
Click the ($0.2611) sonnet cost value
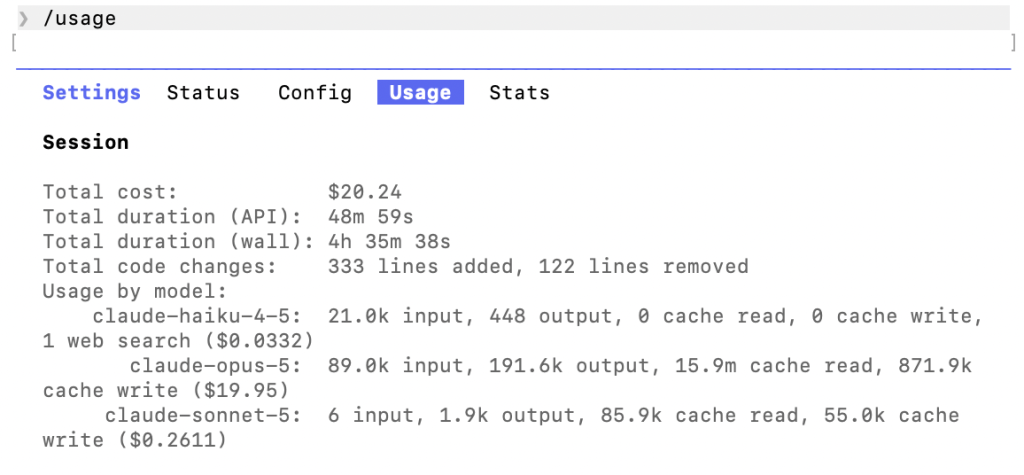click(172, 440)
